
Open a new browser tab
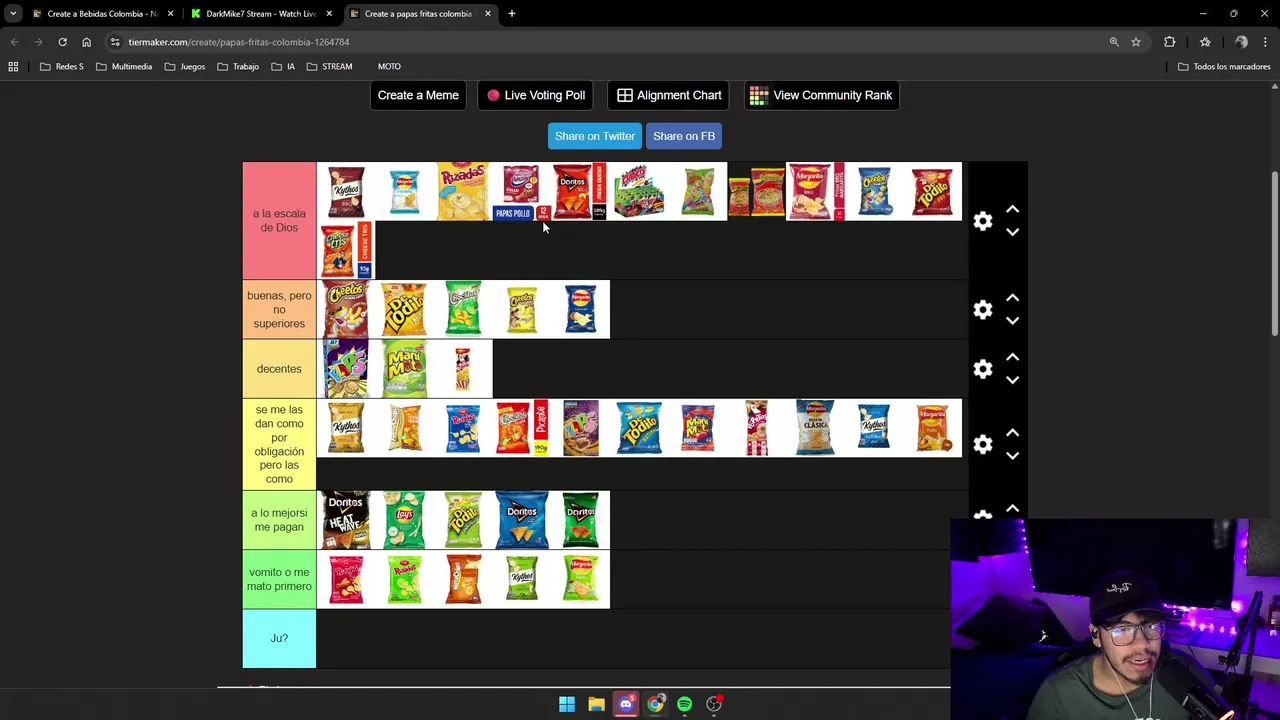coord(511,14)
